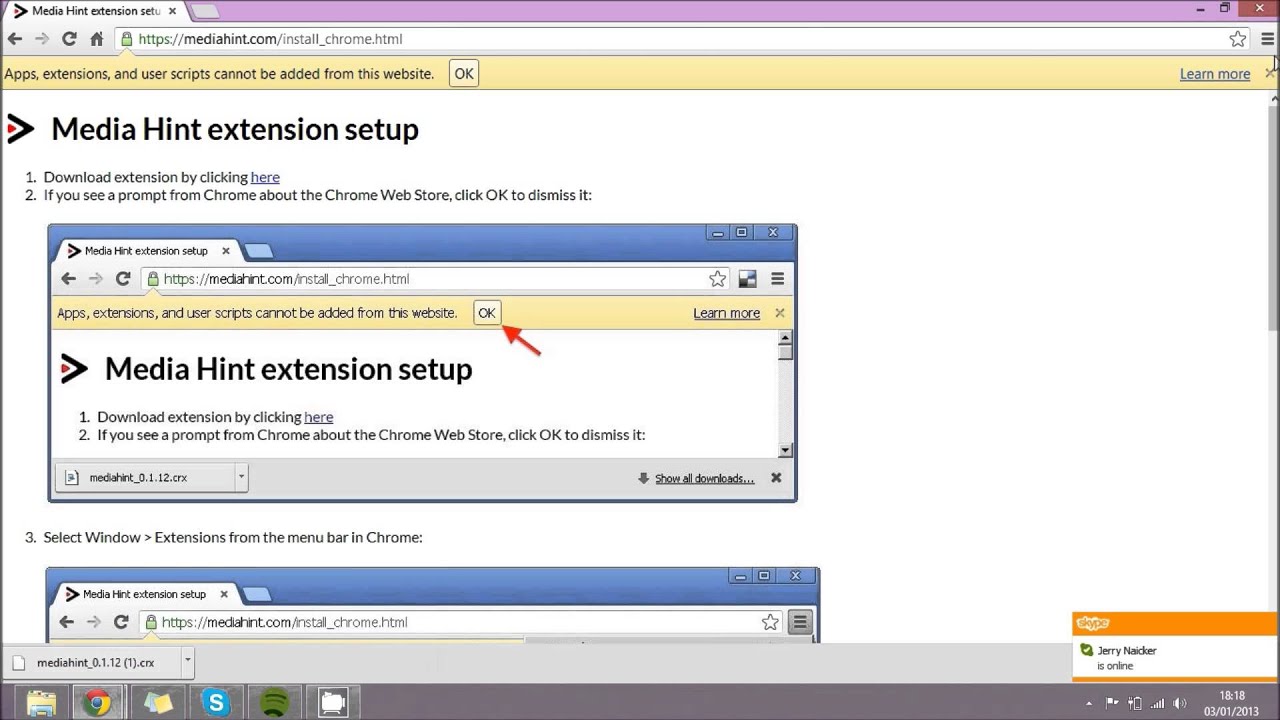Open Skype from the taskbar
This screenshot has height=720, width=1280.
(x=216, y=703)
